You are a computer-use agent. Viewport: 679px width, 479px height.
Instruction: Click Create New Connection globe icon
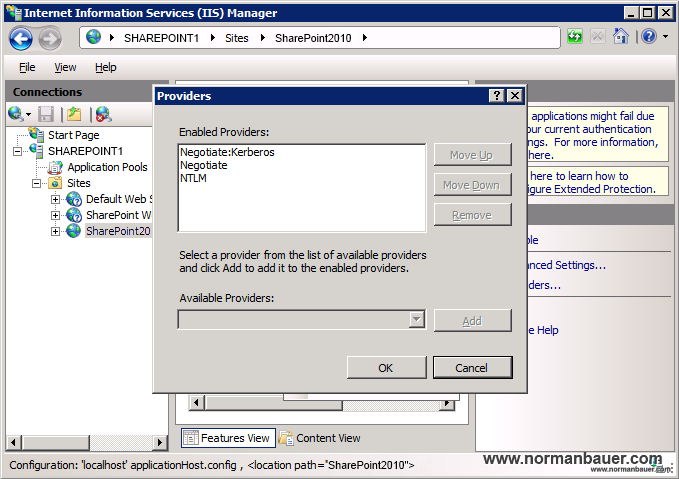click(16, 114)
